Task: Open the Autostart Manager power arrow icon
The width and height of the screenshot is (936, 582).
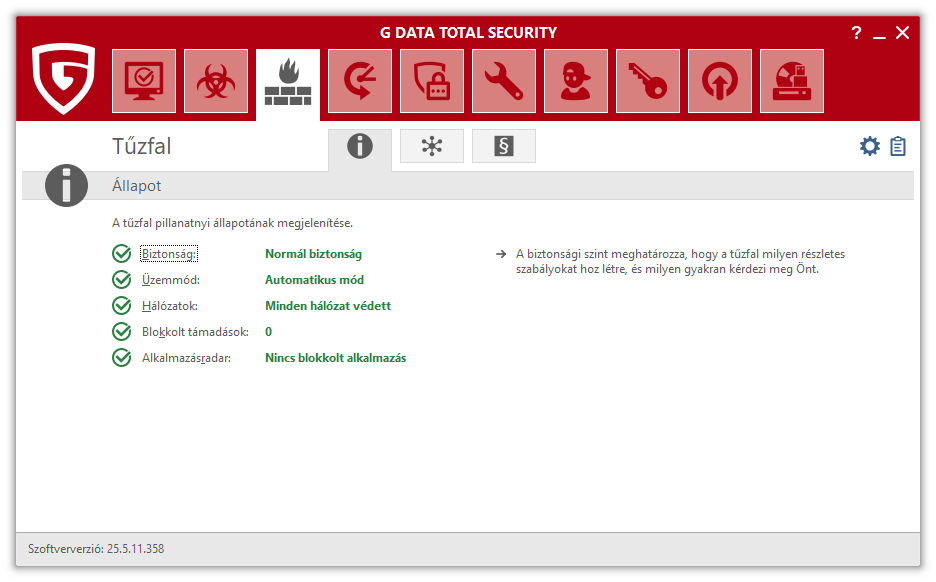Action: (719, 81)
